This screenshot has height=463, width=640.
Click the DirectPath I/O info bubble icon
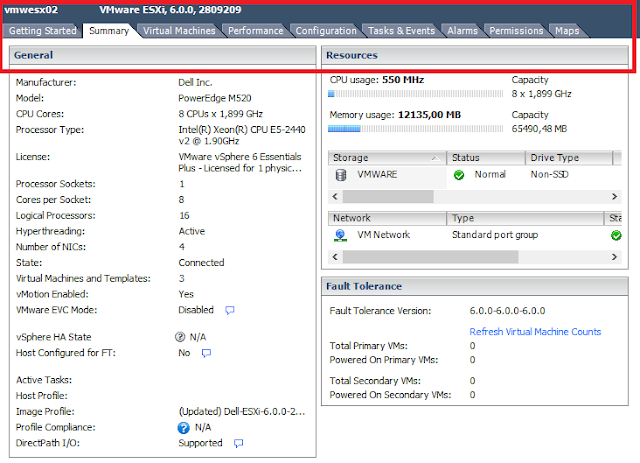point(238,443)
